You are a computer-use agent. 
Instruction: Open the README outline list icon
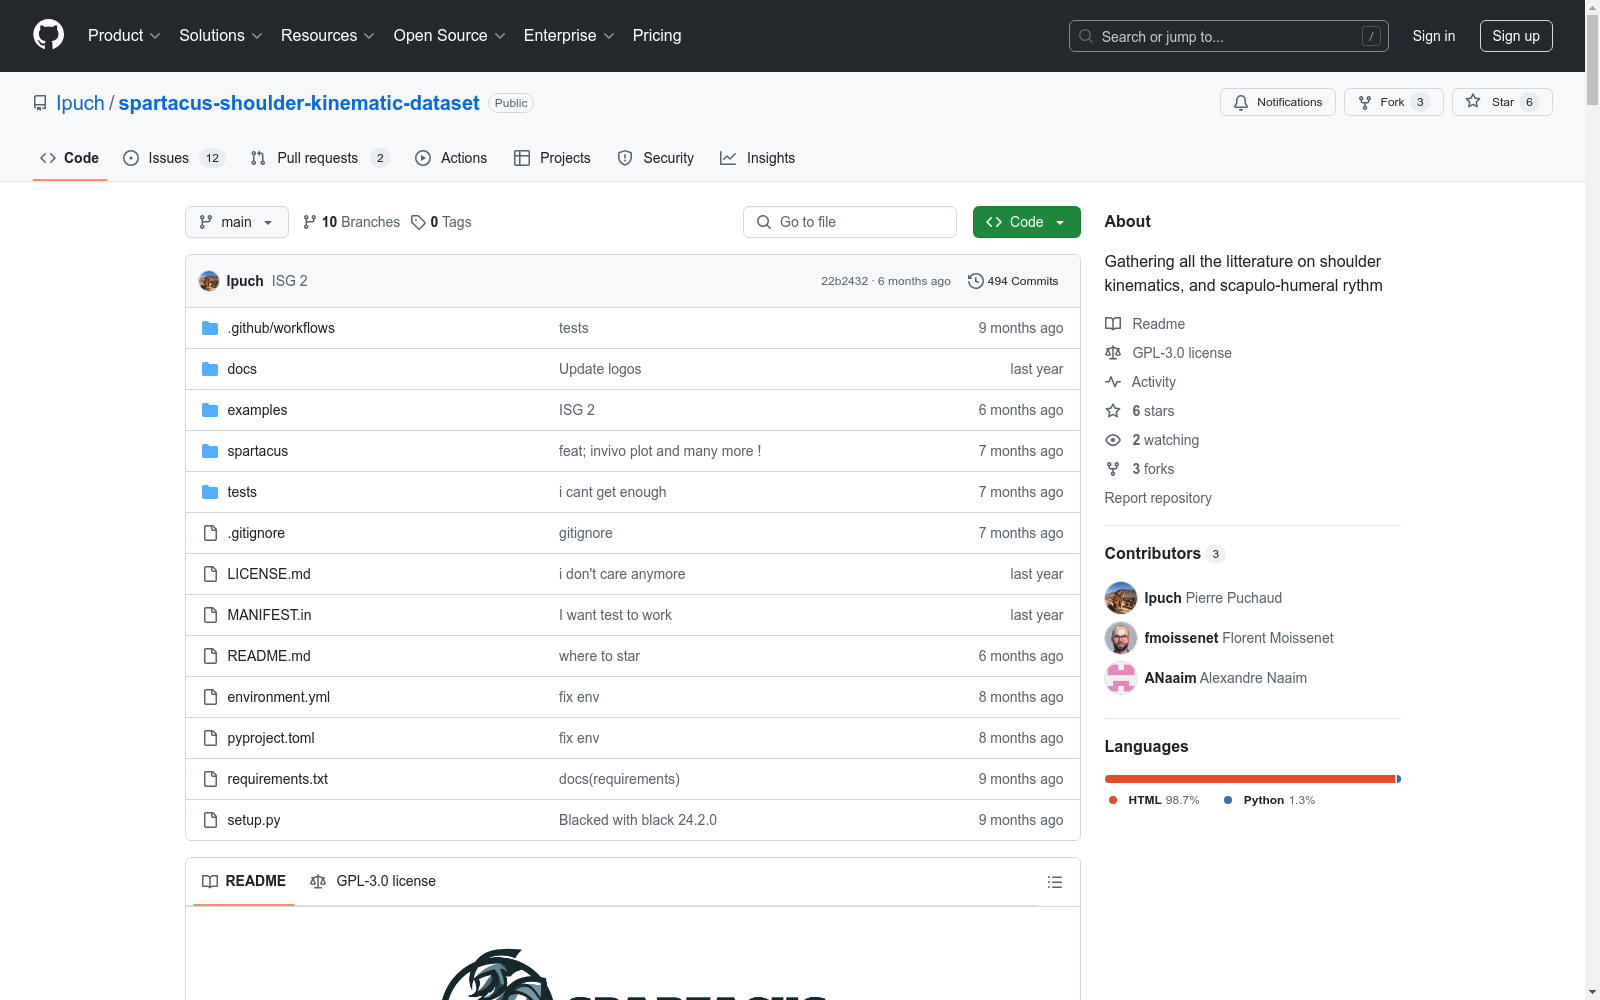coord(1054,882)
